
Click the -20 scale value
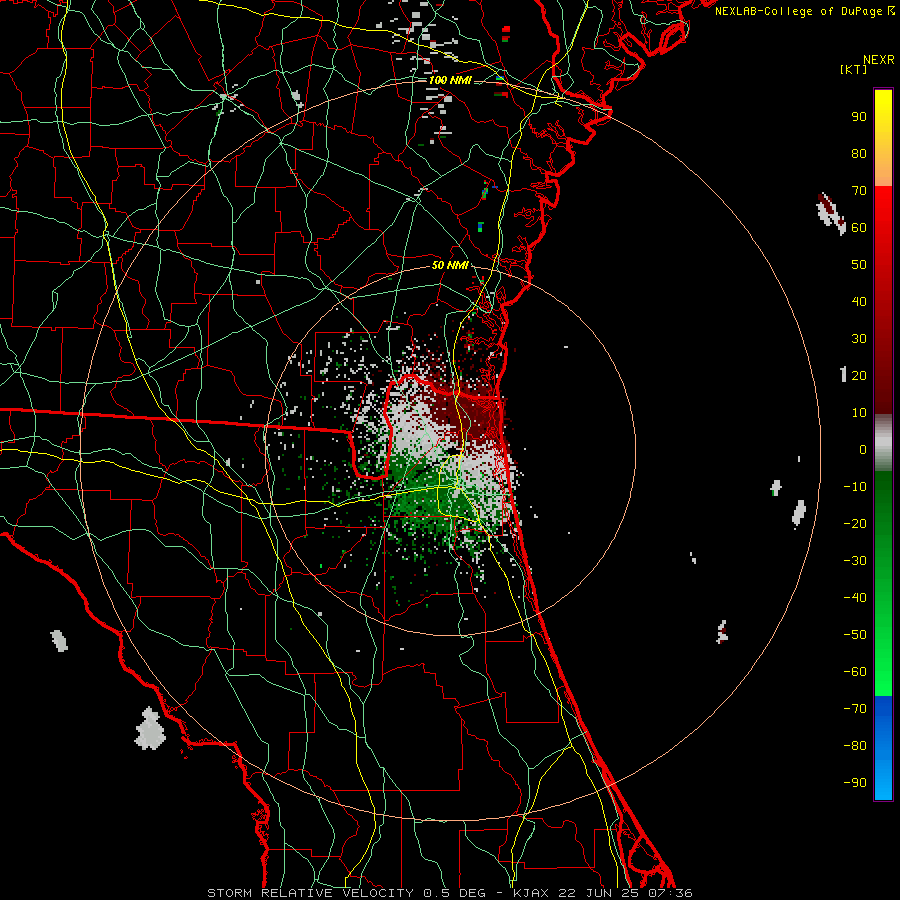[x=855, y=523]
